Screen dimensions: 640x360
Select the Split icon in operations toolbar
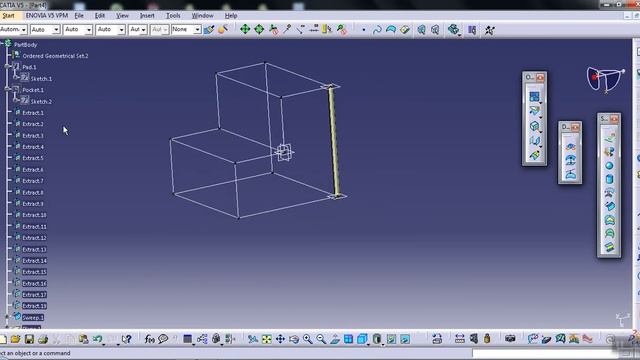coord(534,111)
